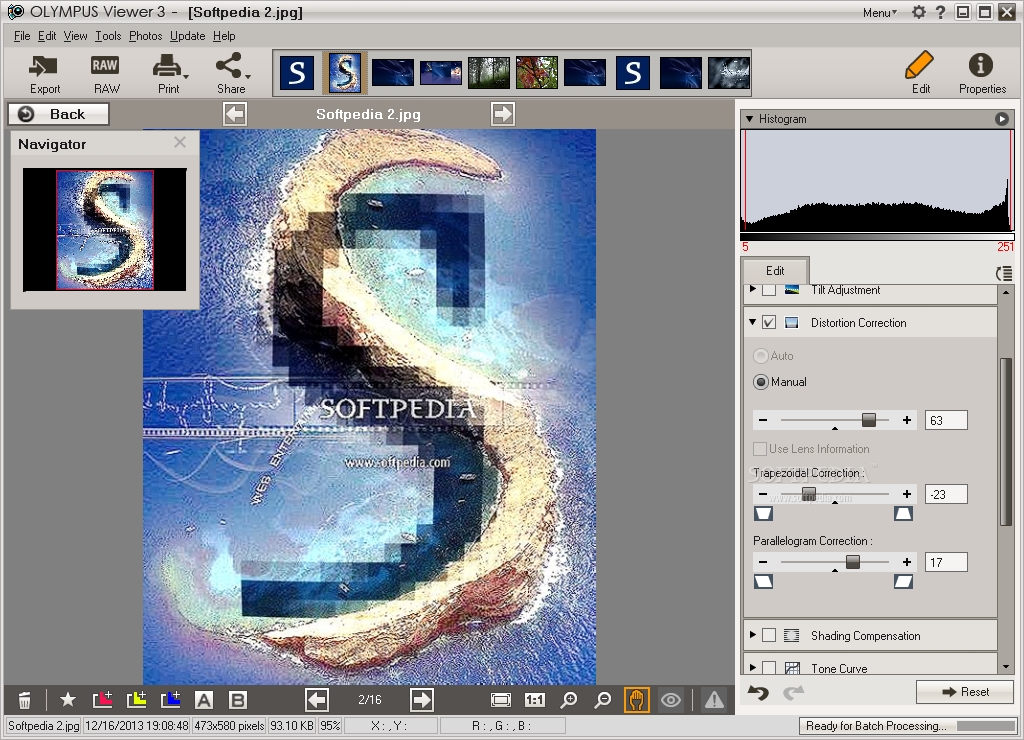This screenshot has height=740, width=1024.
Task: Go to next image in bottom bar
Action: pos(422,700)
